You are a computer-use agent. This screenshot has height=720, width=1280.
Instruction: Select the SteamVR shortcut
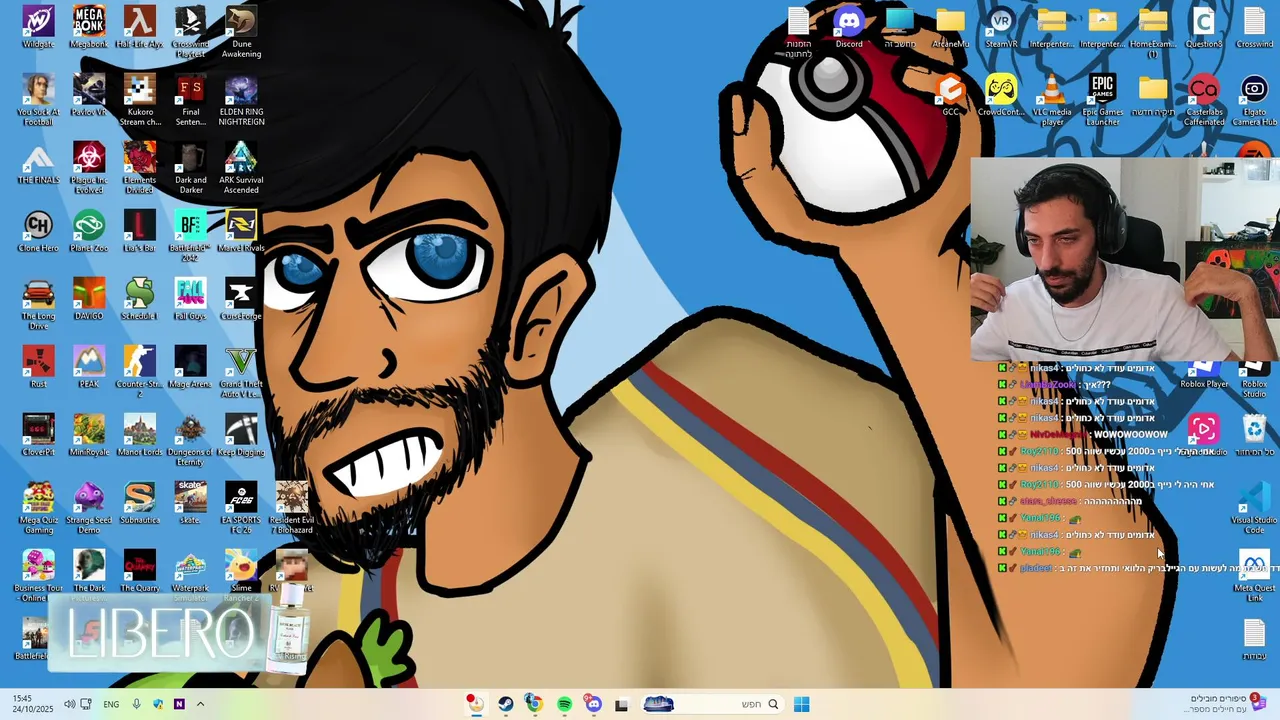coord(1001,27)
